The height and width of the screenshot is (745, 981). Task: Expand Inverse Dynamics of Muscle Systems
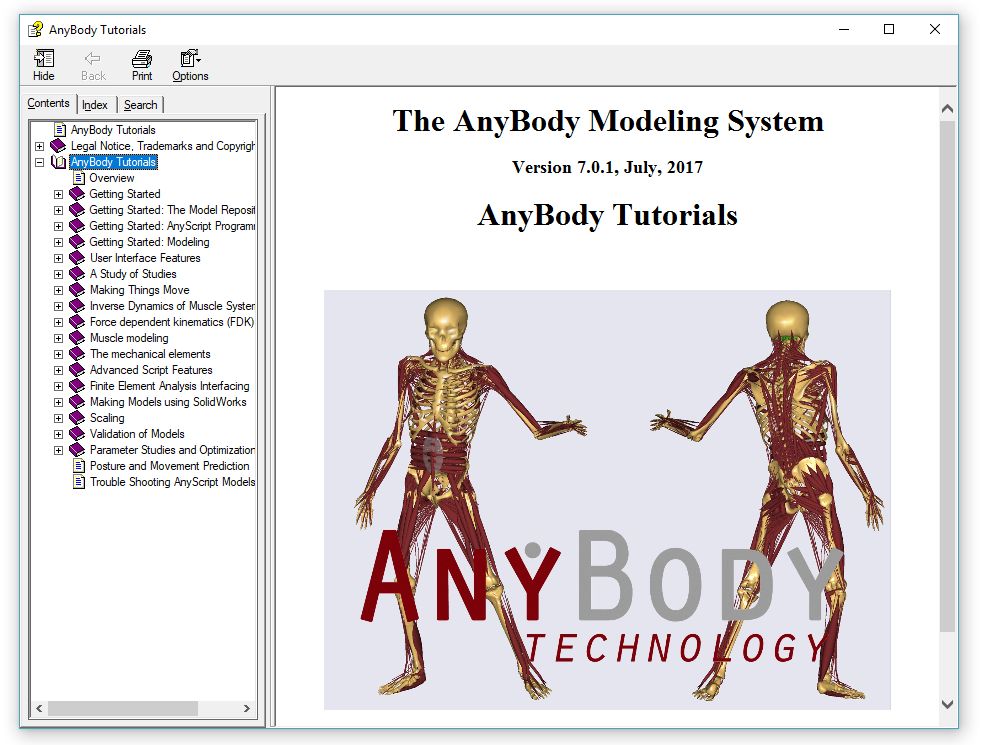pos(58,306)
